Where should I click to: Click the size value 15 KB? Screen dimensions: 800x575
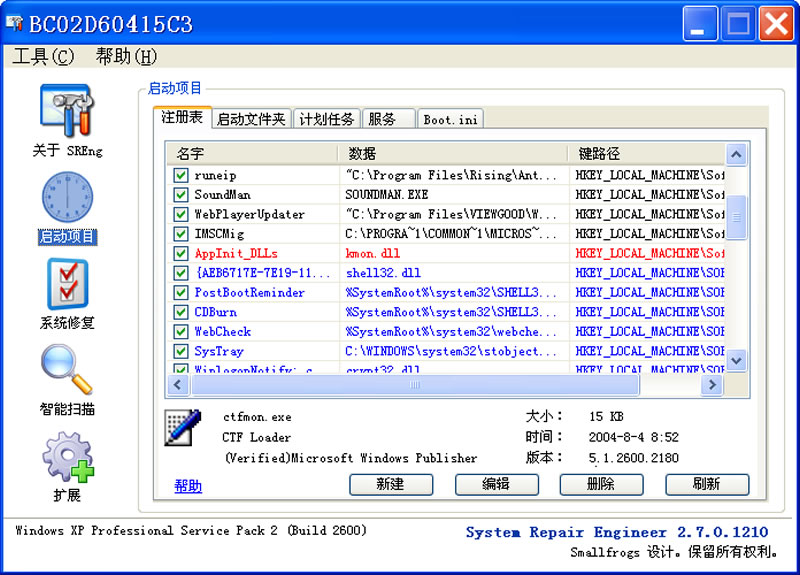606,417
